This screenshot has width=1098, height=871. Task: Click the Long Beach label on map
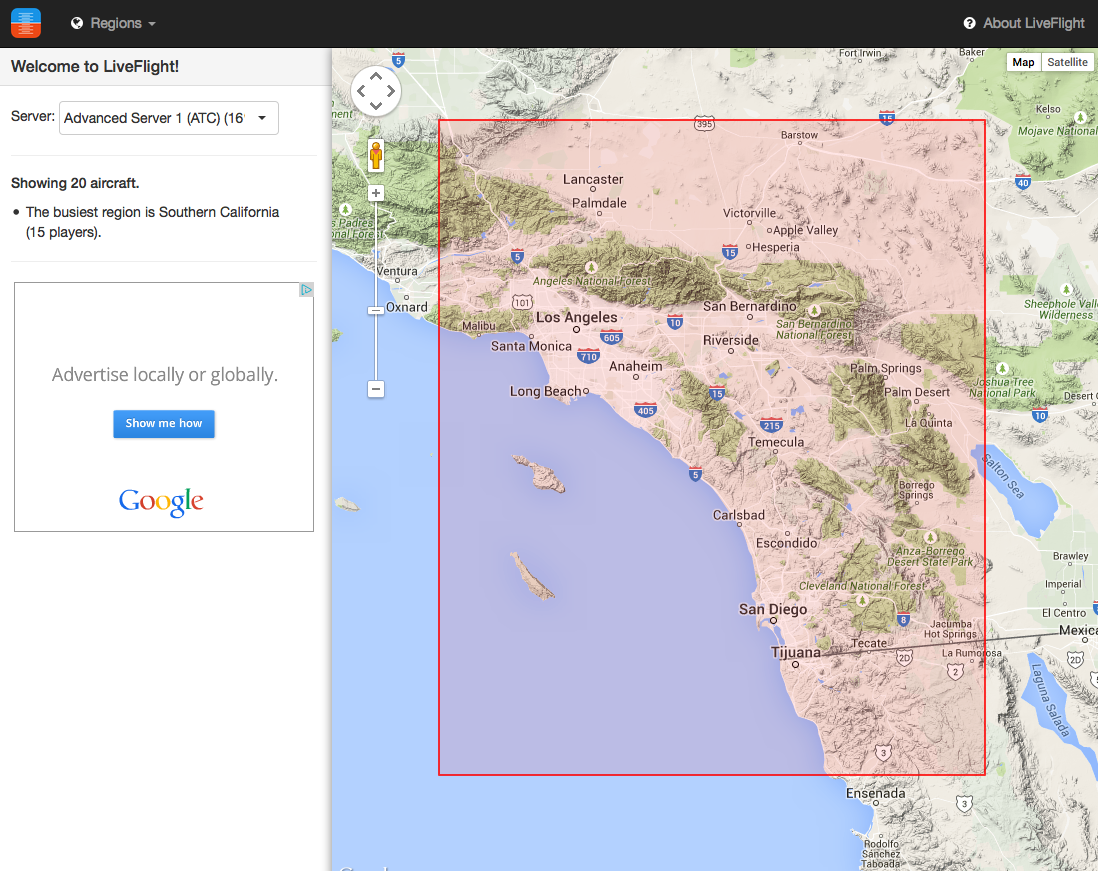click(x=545, y=391)
